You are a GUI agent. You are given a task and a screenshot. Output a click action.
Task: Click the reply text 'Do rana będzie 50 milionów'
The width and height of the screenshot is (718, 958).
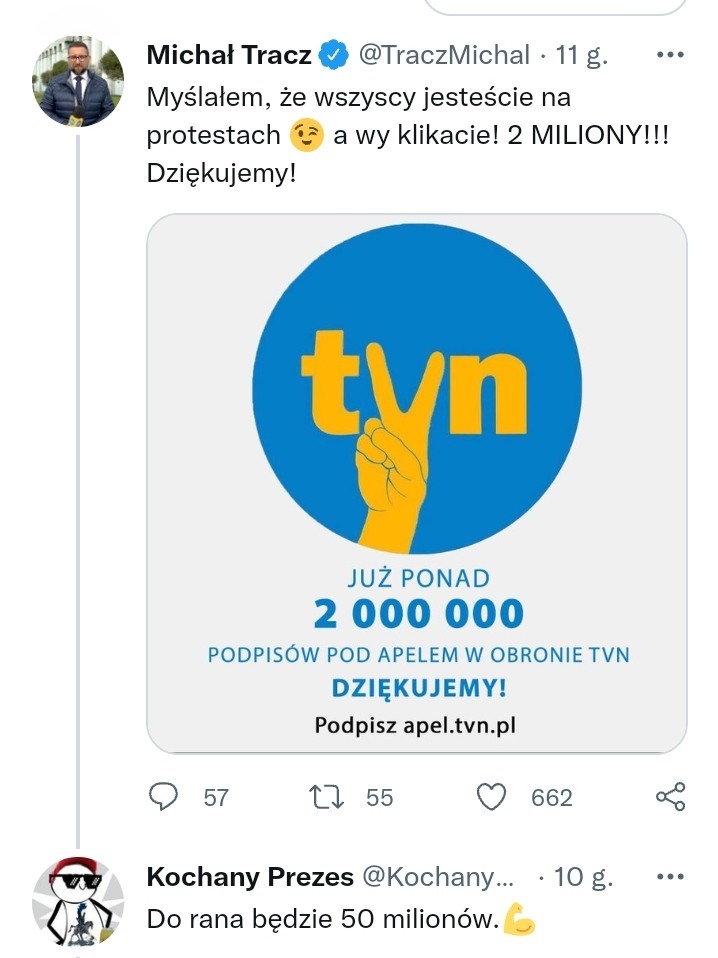[323, 919]
